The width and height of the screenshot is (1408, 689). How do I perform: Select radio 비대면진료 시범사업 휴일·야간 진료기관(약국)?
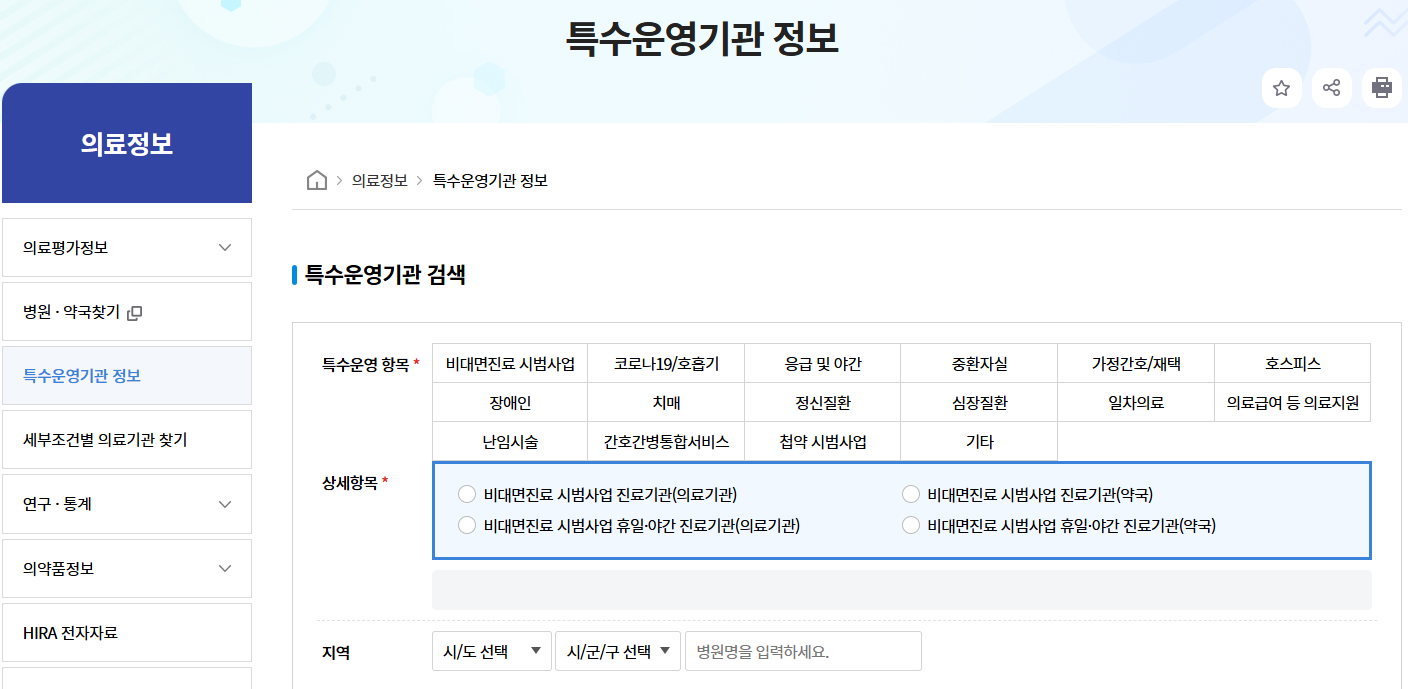910,525
